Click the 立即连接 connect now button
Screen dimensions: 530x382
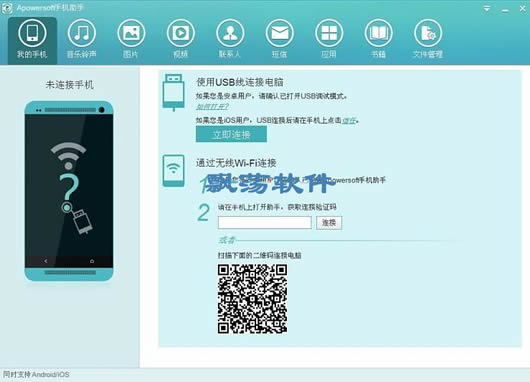[x=231, y=135]
